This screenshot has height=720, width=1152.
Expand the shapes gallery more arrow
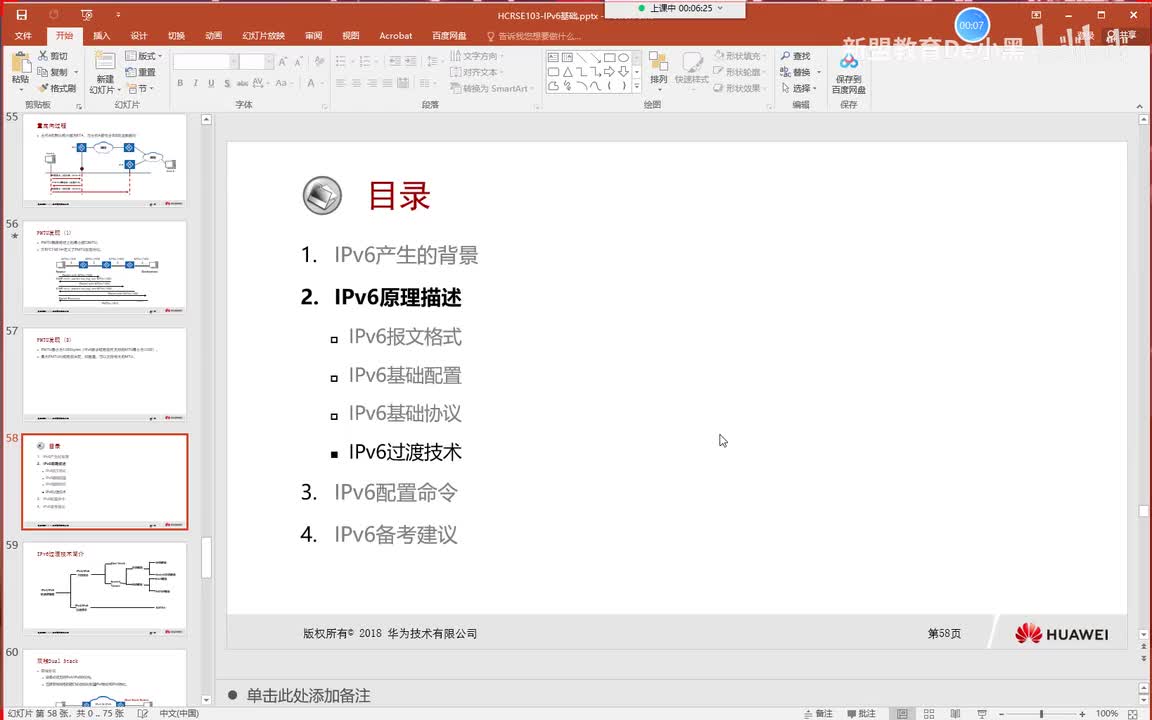click(x=636, y=87)
